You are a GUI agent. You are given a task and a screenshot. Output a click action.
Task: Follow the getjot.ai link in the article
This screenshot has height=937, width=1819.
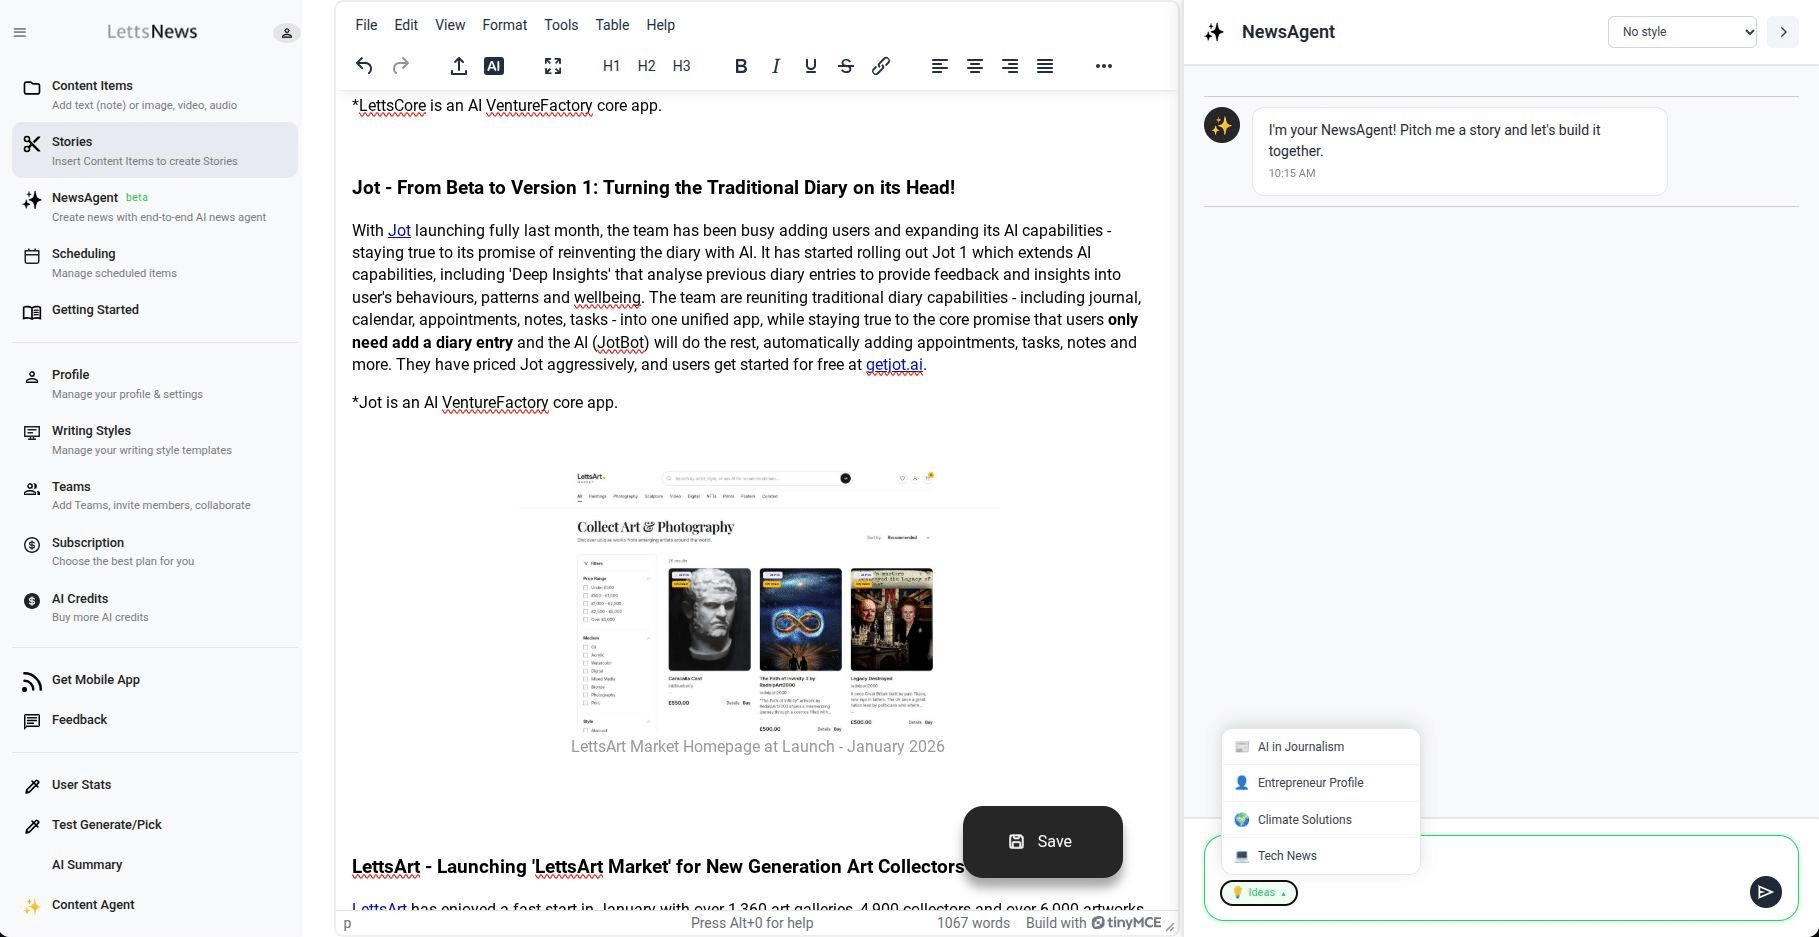pyautogui.click(x=894, y=365)
